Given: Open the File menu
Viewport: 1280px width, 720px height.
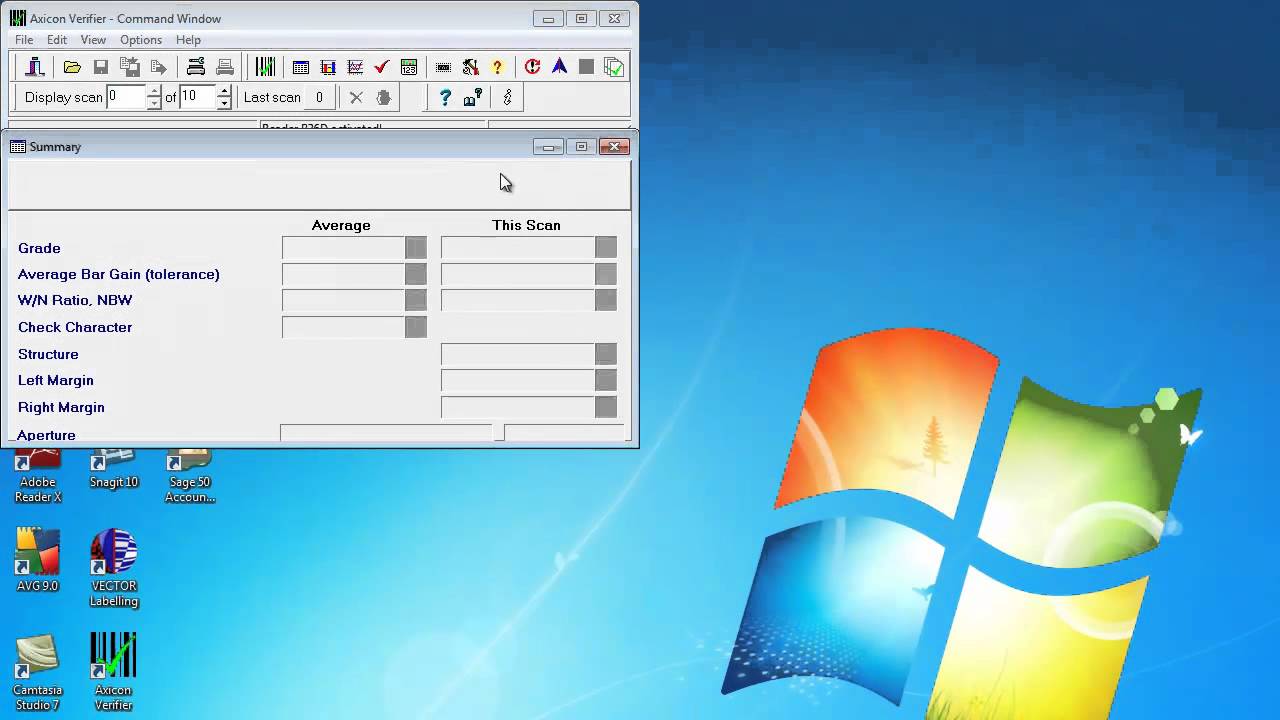Looking at the screenshot, I should tap(24, 40).
